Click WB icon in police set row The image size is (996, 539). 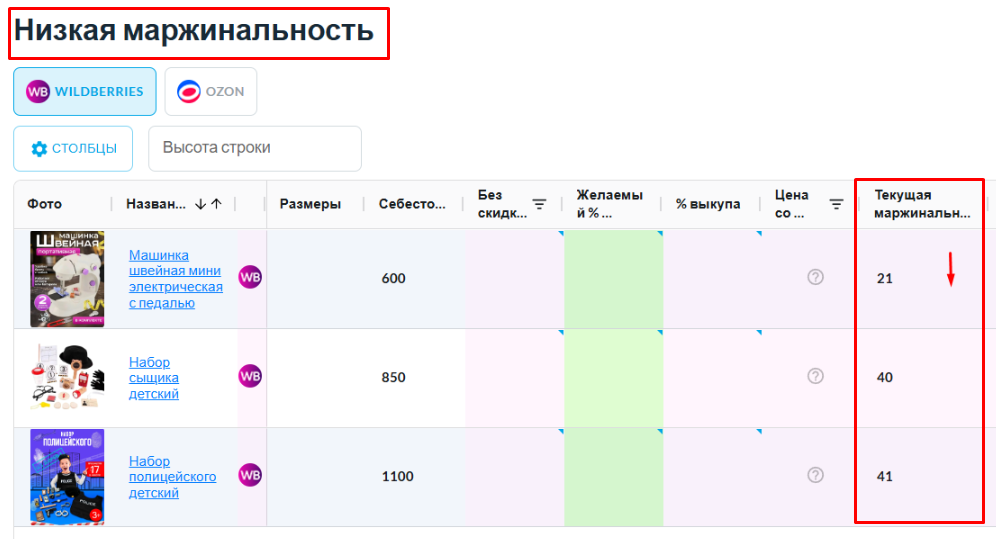point(250,476)
